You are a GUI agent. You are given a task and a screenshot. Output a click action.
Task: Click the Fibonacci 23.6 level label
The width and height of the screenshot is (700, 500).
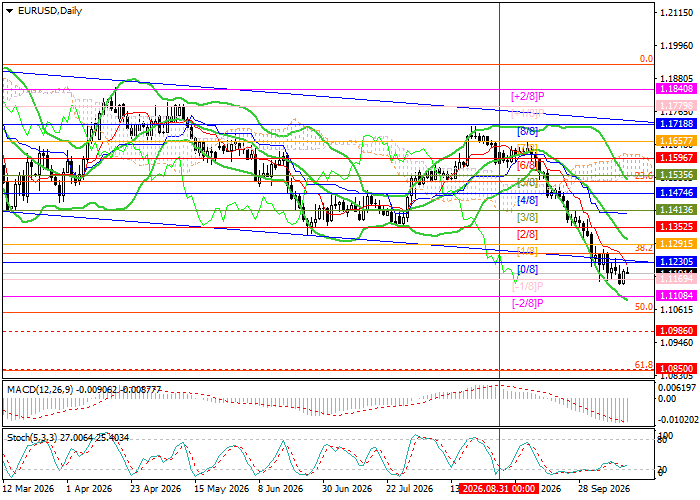[644, 176]
